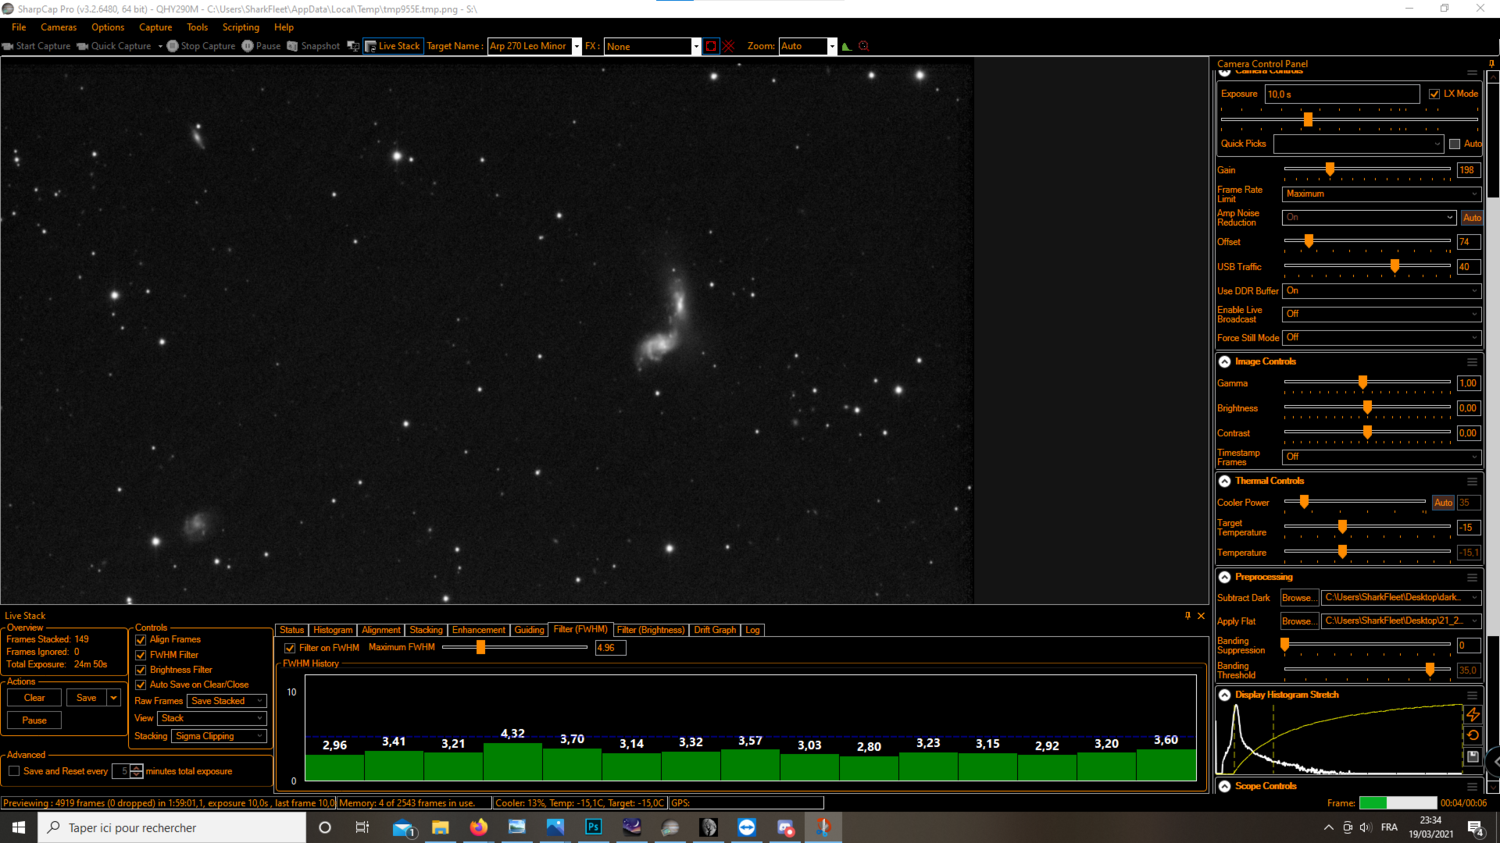Open the Preprocessing section menu icon
1500x843 pixels.
pyautogui.click(x=1472, y=577)
